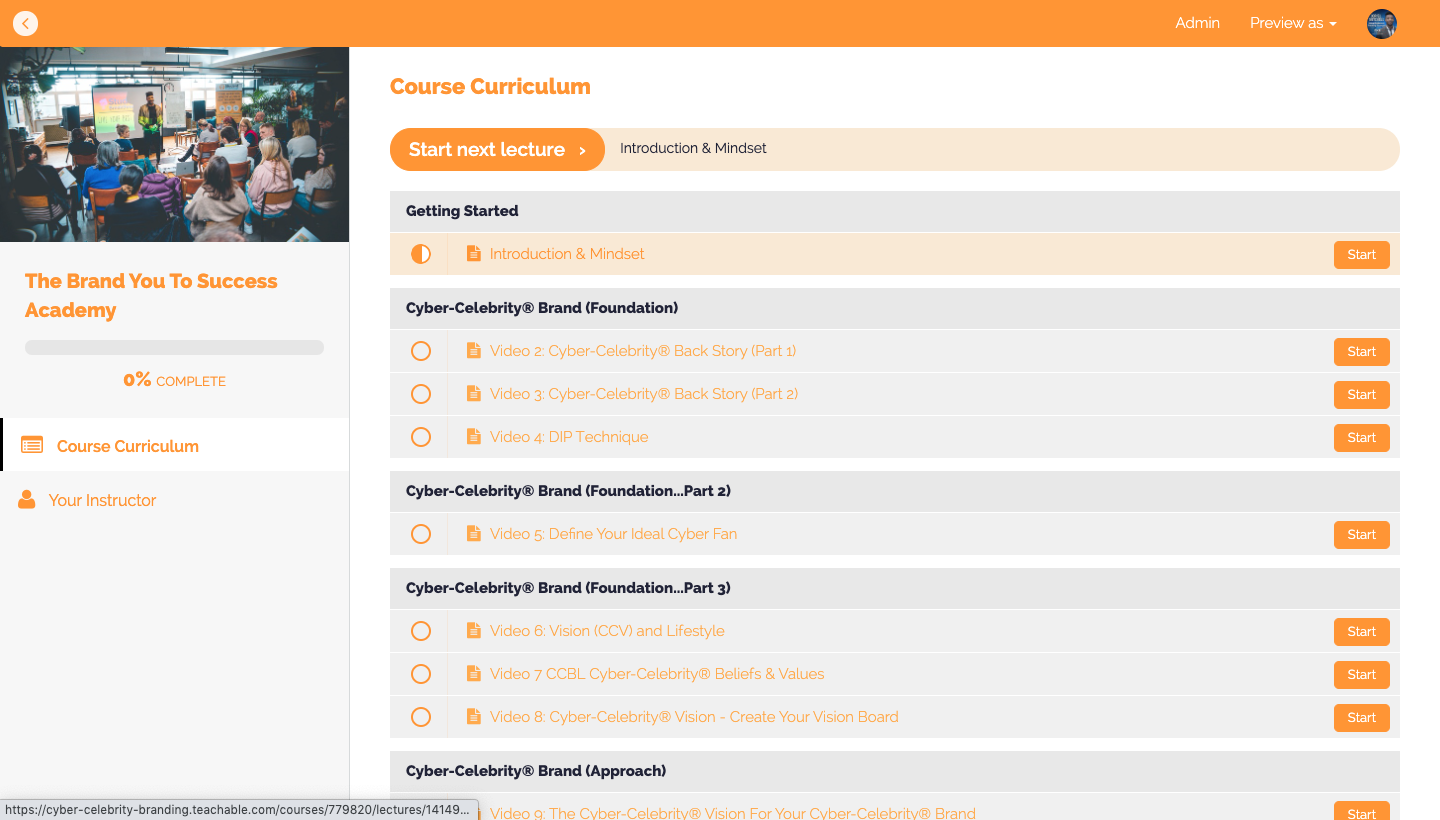Click The Brand You To Success Academy title
Viewport: 1440px width, 820px height.
[x=151, y=295]
